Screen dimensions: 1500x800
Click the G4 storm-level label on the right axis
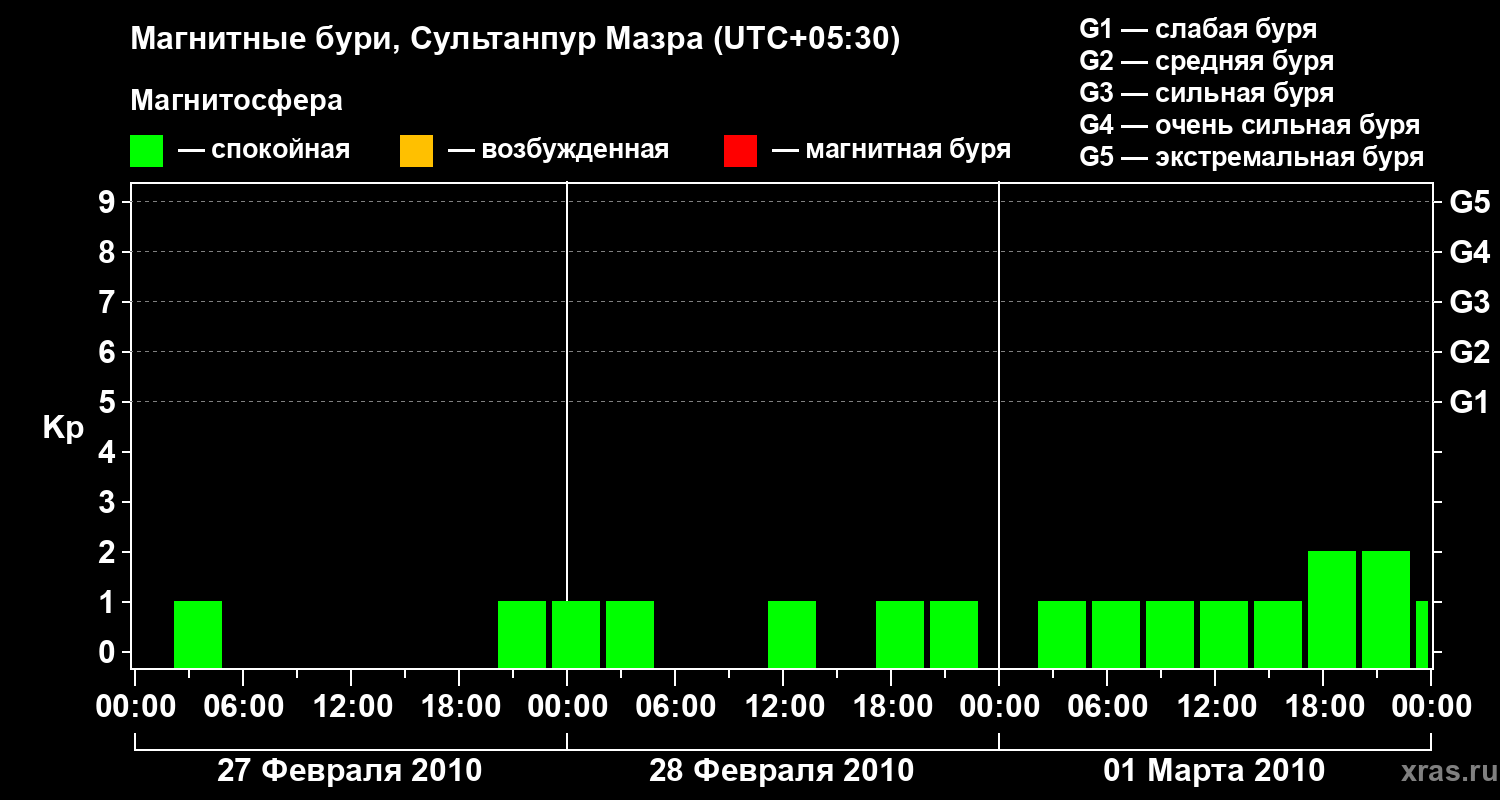(1469, 252)
